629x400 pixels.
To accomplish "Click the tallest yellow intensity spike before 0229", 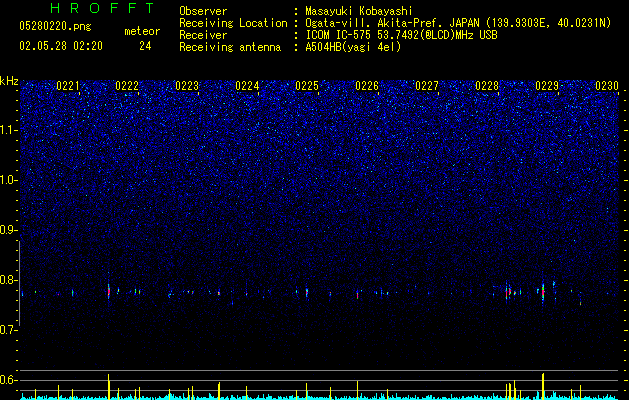I will pyautogui.click(x=543, y=386).
